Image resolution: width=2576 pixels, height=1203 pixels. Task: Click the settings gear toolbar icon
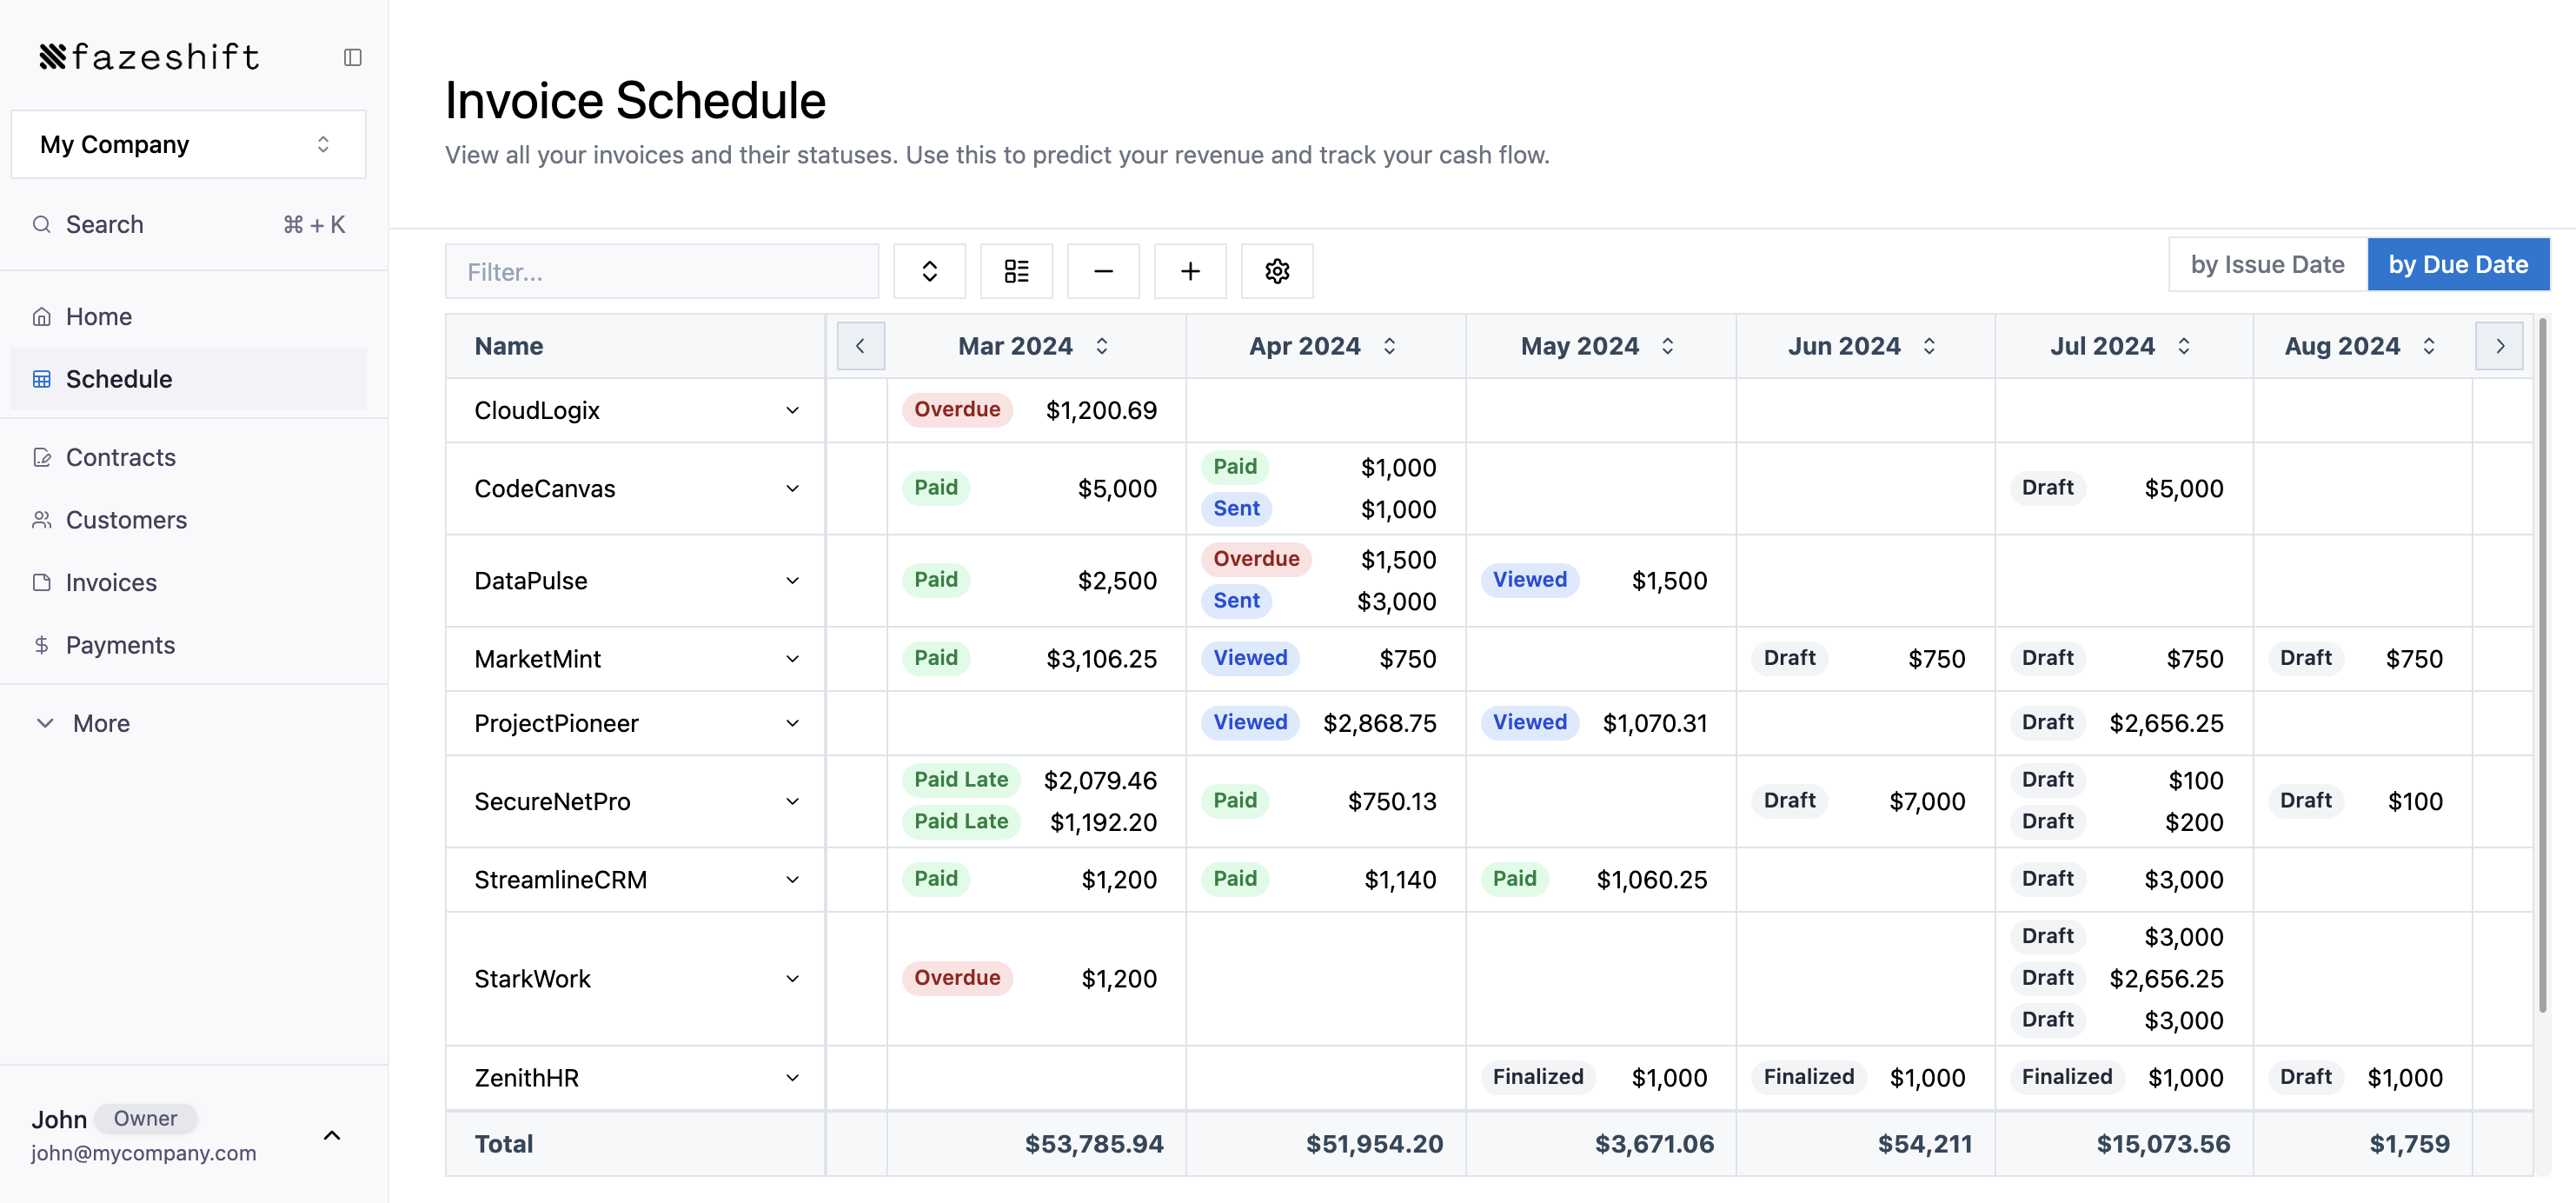coord(1276,271)
